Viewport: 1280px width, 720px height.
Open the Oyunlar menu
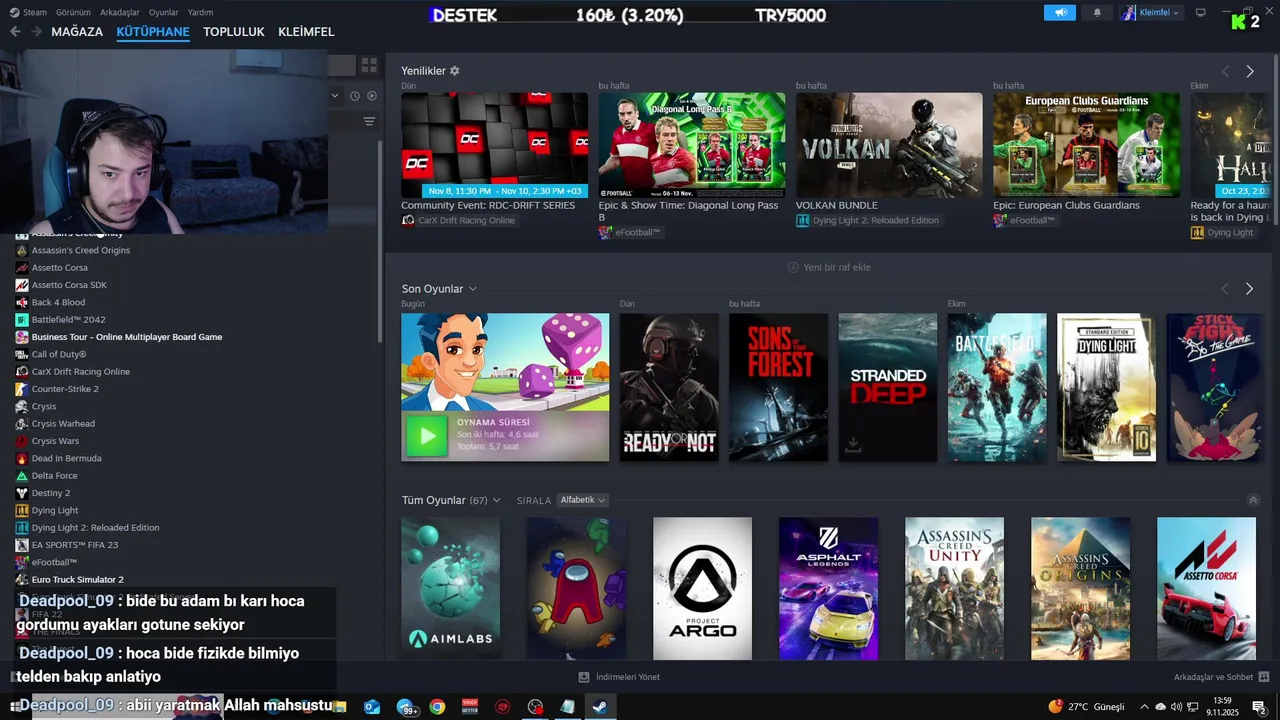click(x=164, y=13)
